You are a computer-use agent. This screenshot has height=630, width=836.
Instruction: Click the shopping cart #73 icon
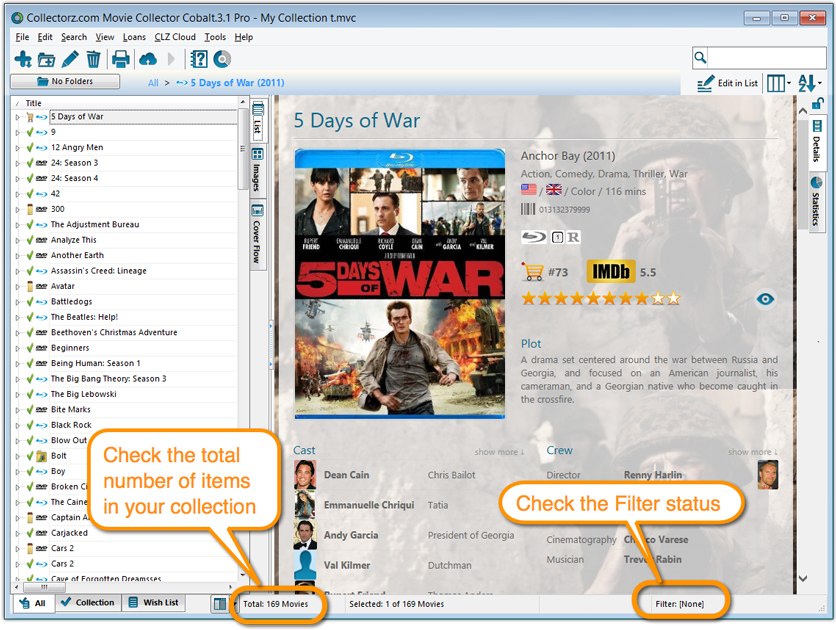tap(532, 272)
